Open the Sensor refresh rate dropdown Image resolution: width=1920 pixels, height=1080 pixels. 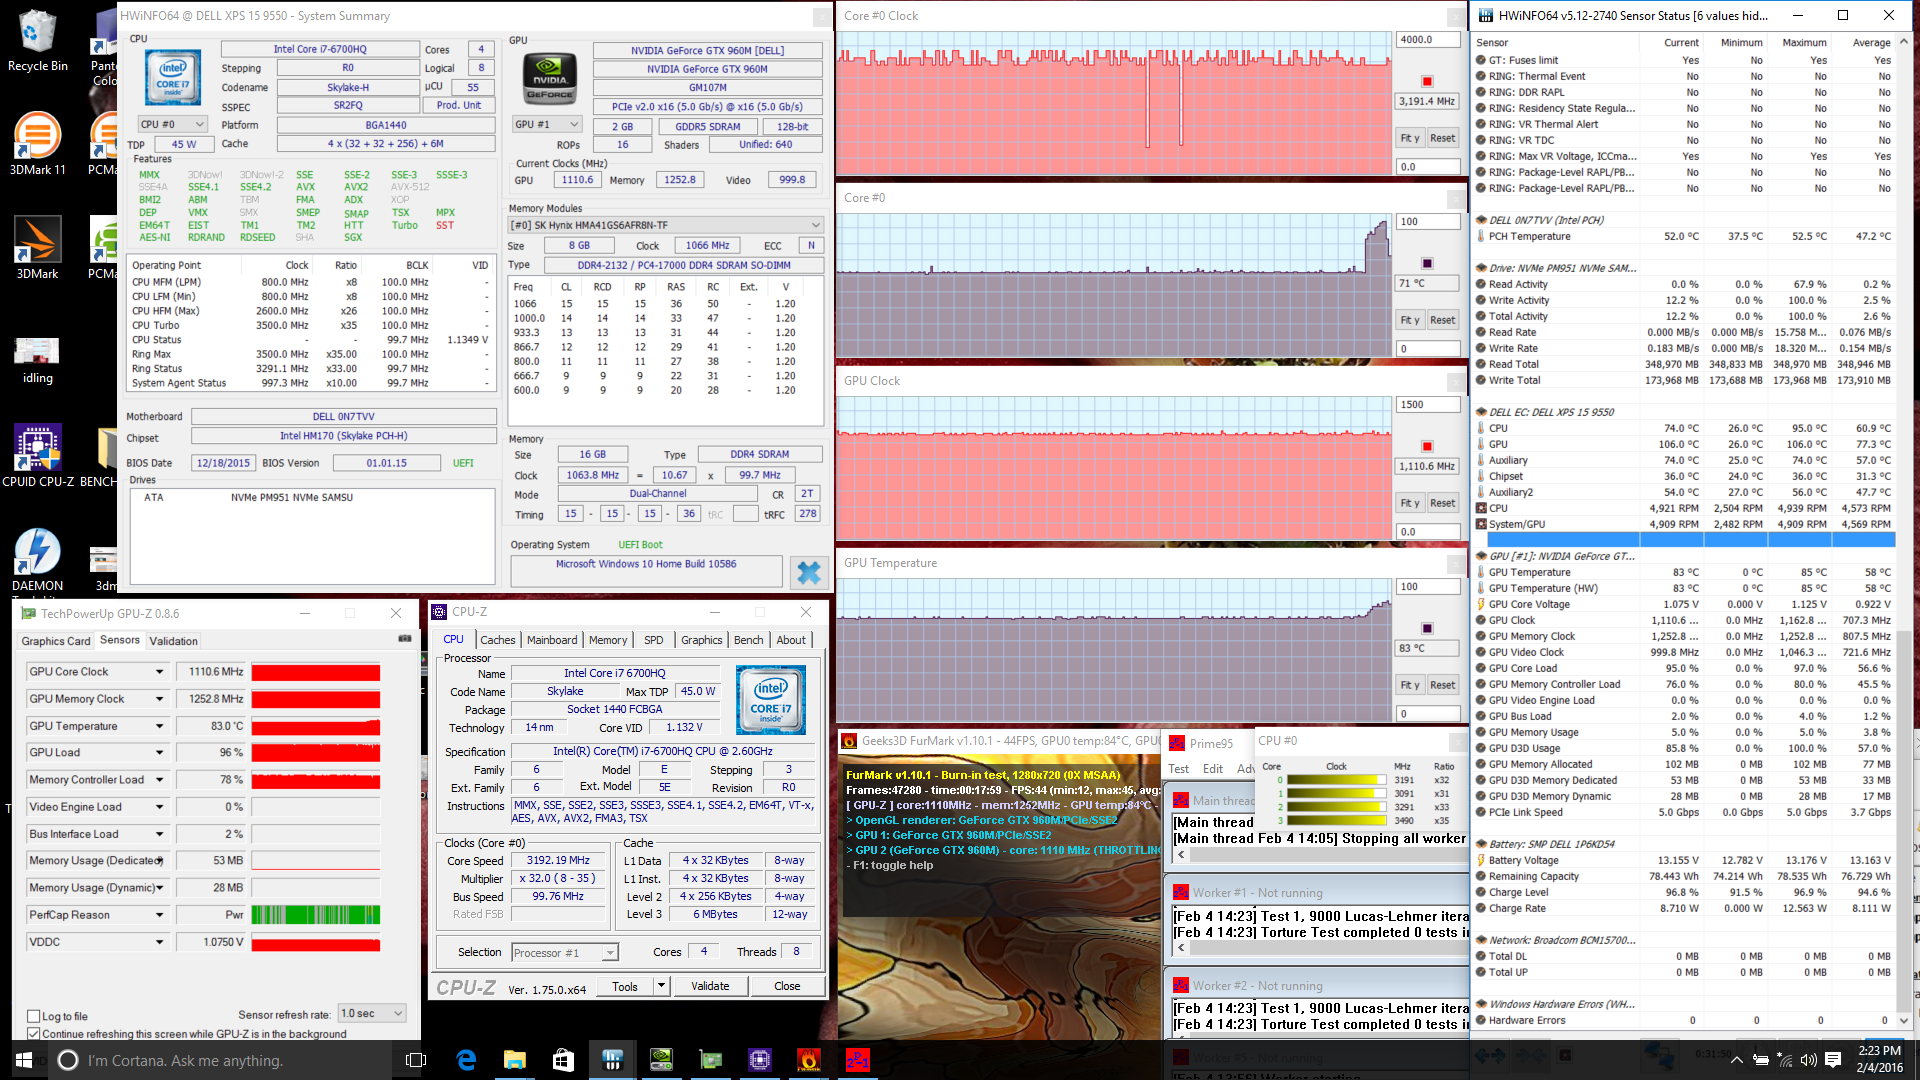372,1014
